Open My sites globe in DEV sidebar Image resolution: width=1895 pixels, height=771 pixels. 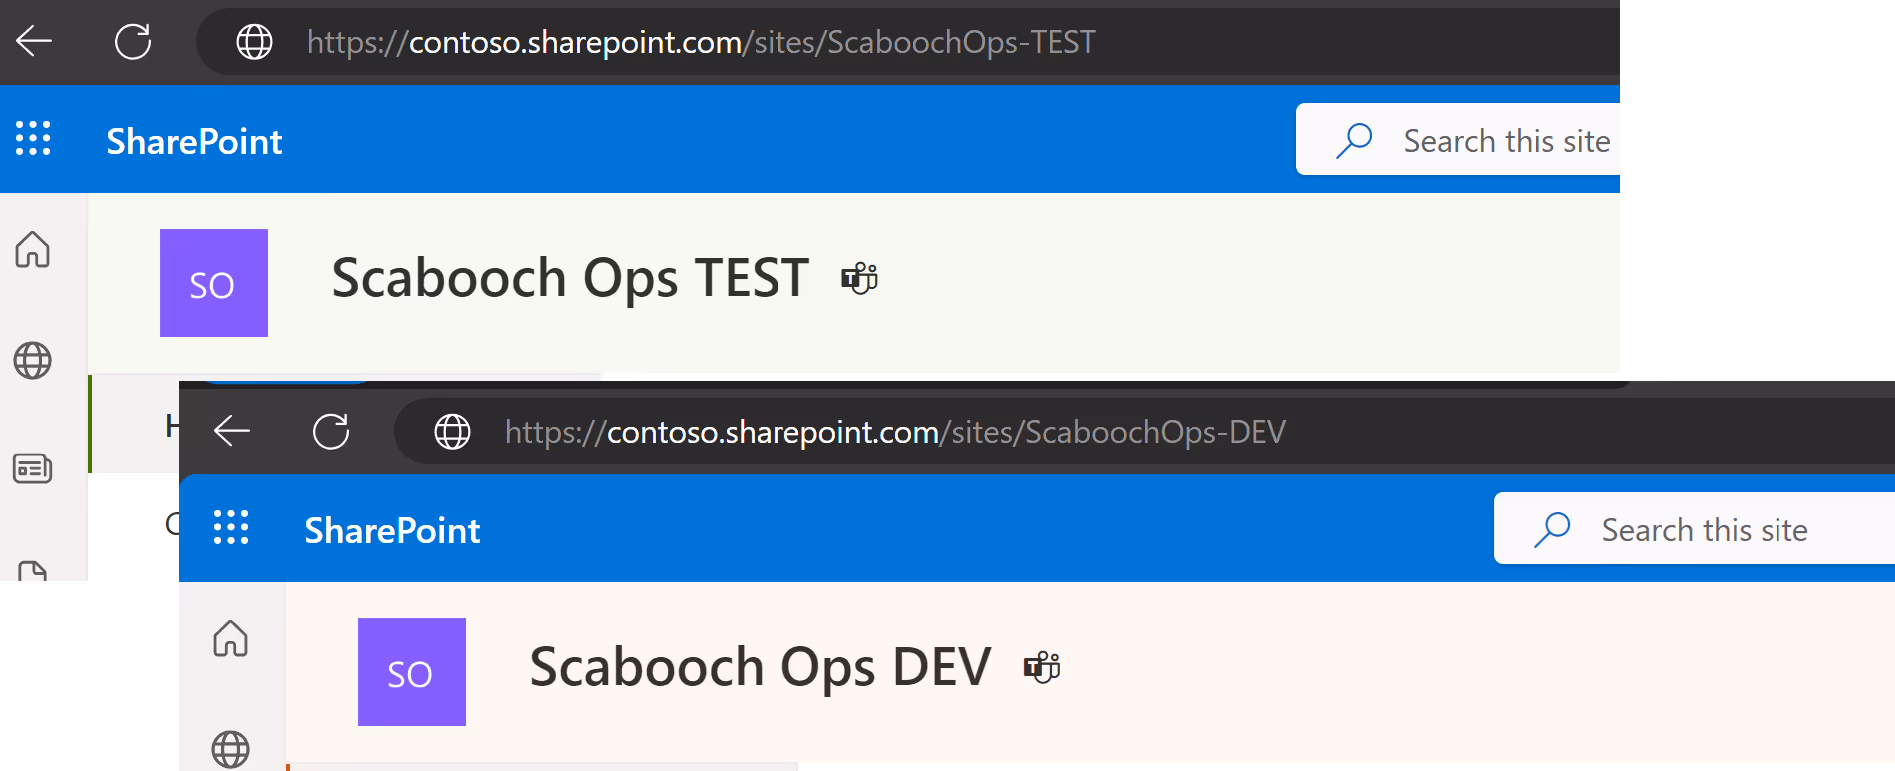coord(230,749)
